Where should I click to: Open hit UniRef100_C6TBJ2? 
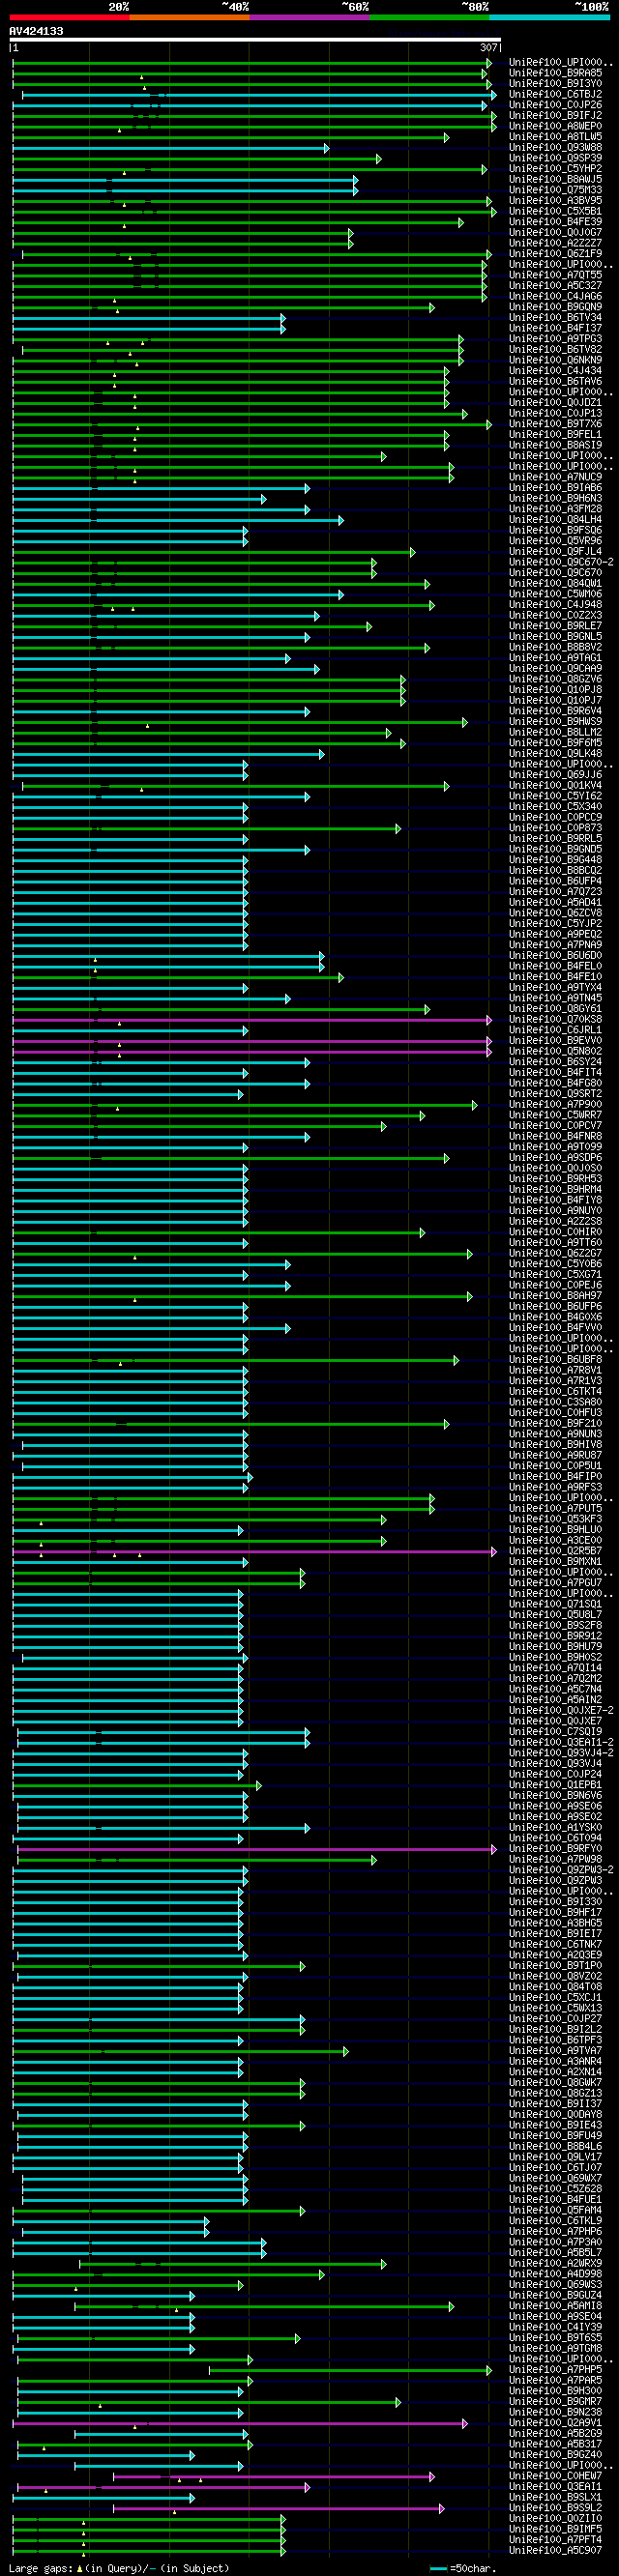pyautogui.click(x=555, y=94)
